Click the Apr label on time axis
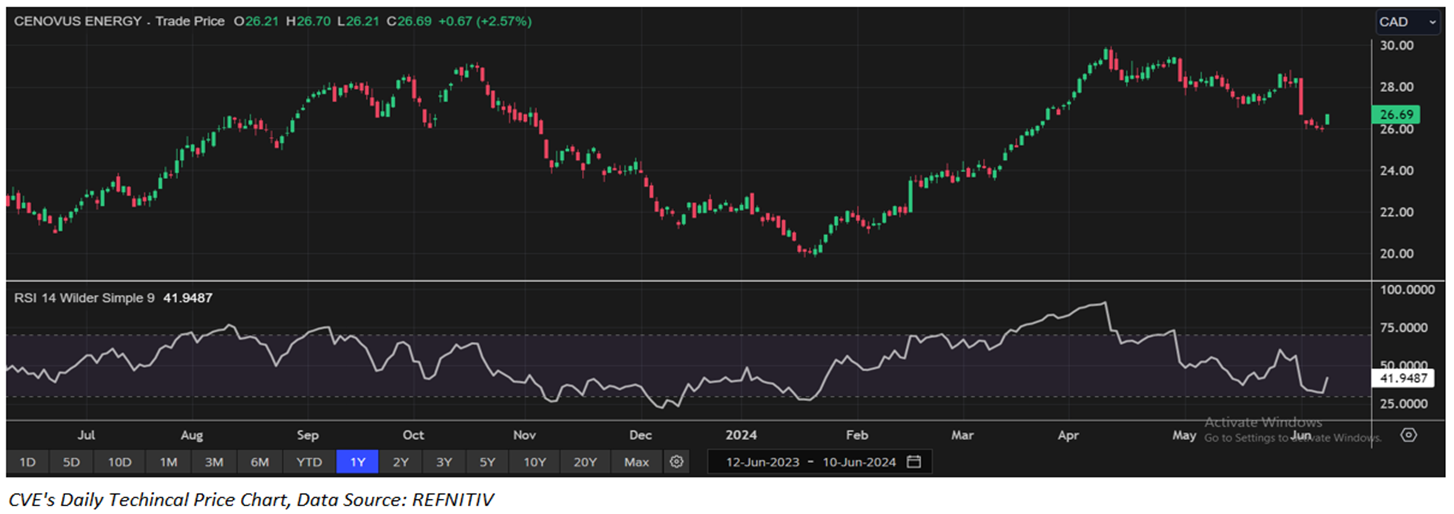1454x514 pixels. [1070, 436]
